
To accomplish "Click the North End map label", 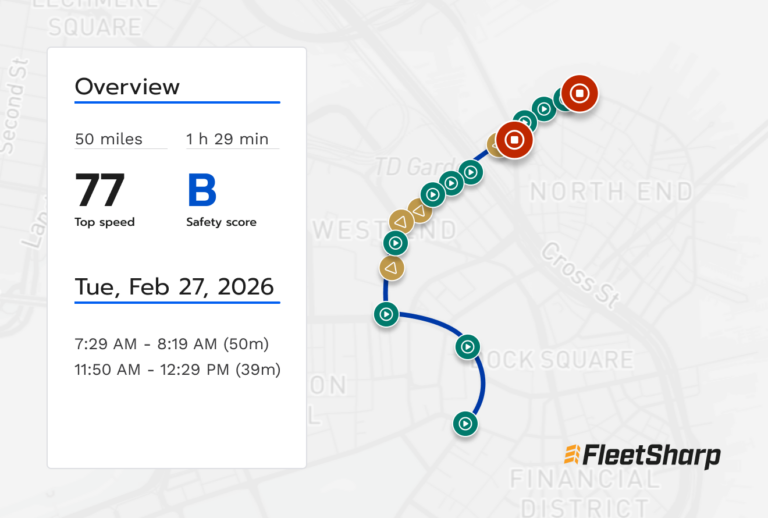I will point(610,191).
